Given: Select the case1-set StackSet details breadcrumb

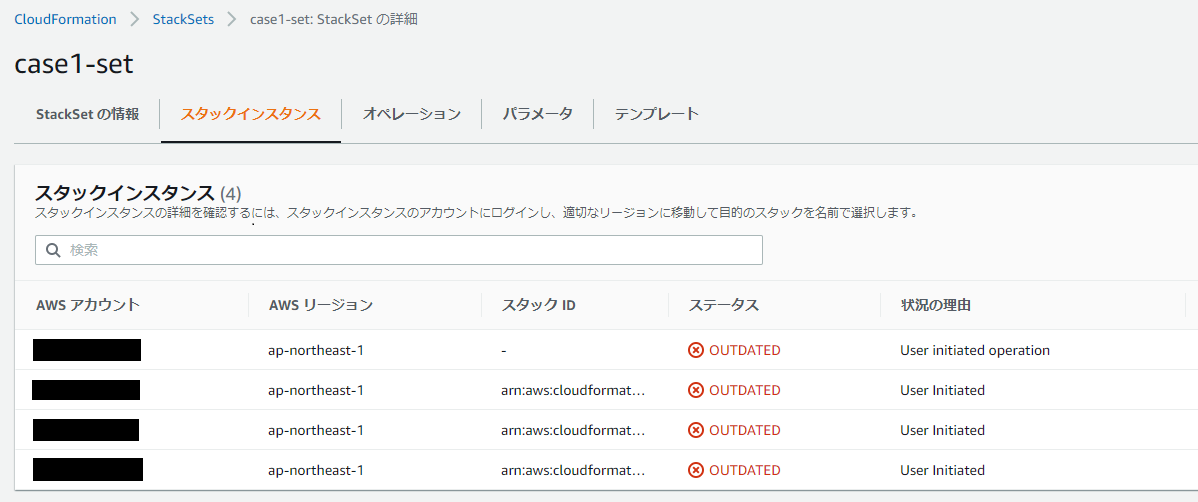Looking at the screenshot, I should click(x=334, y=19).
